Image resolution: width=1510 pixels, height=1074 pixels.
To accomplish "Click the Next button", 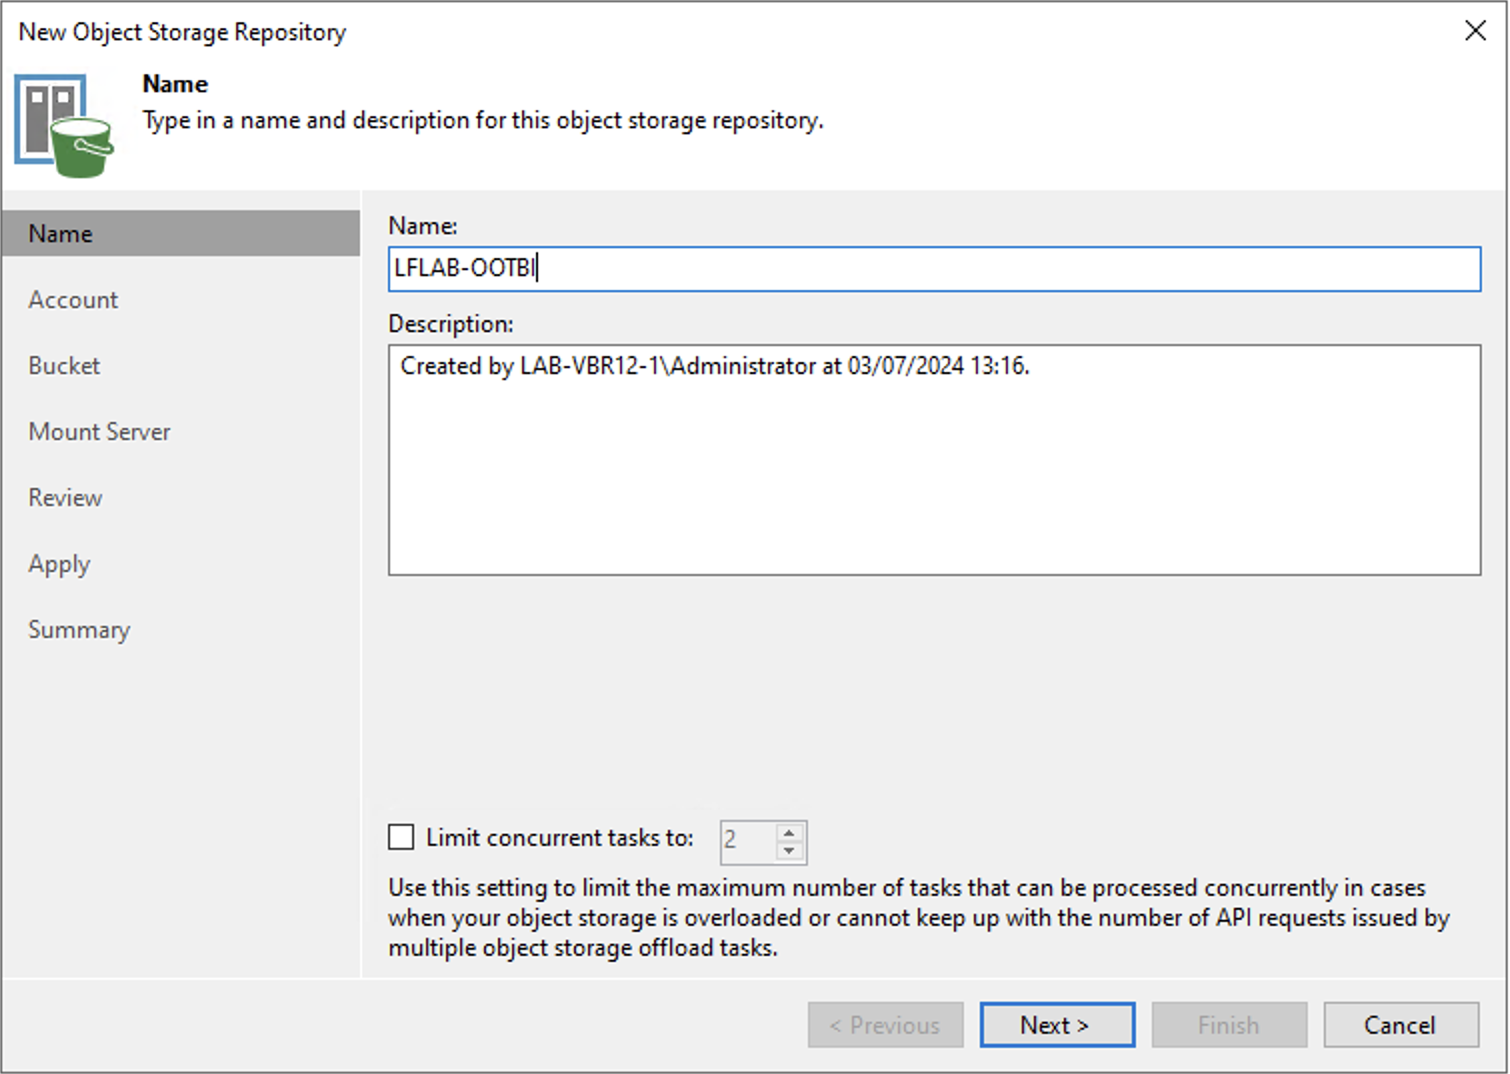I will coord(1056,1024).
